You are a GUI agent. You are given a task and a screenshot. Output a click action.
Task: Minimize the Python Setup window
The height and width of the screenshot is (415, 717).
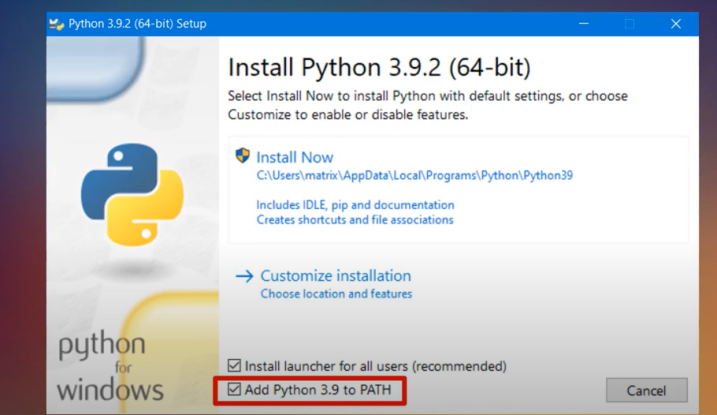(586, 23)
